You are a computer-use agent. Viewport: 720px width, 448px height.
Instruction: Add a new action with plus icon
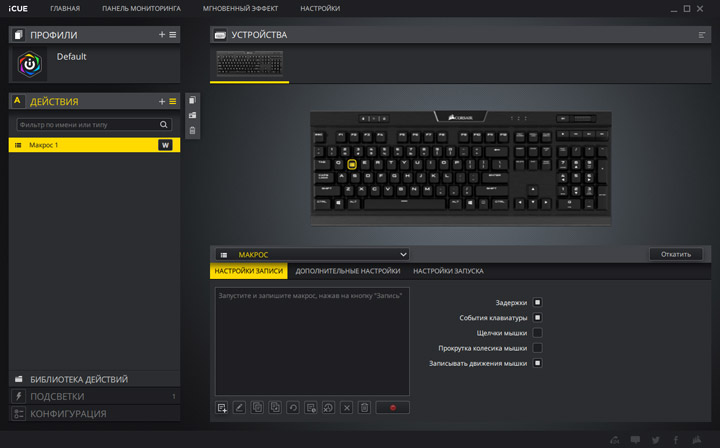(x=162, y=101)
